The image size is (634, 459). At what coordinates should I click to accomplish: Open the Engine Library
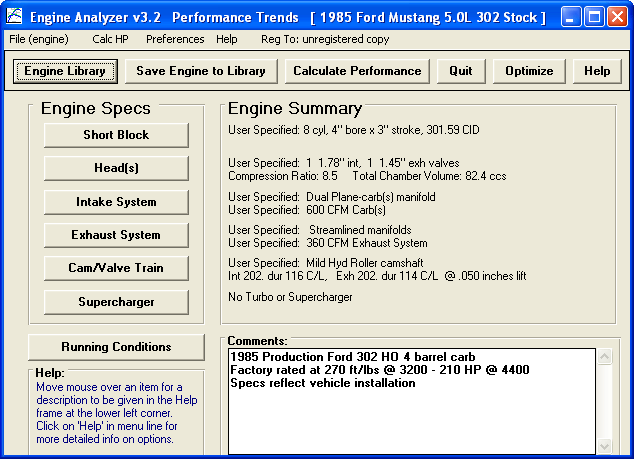[65, 71]
